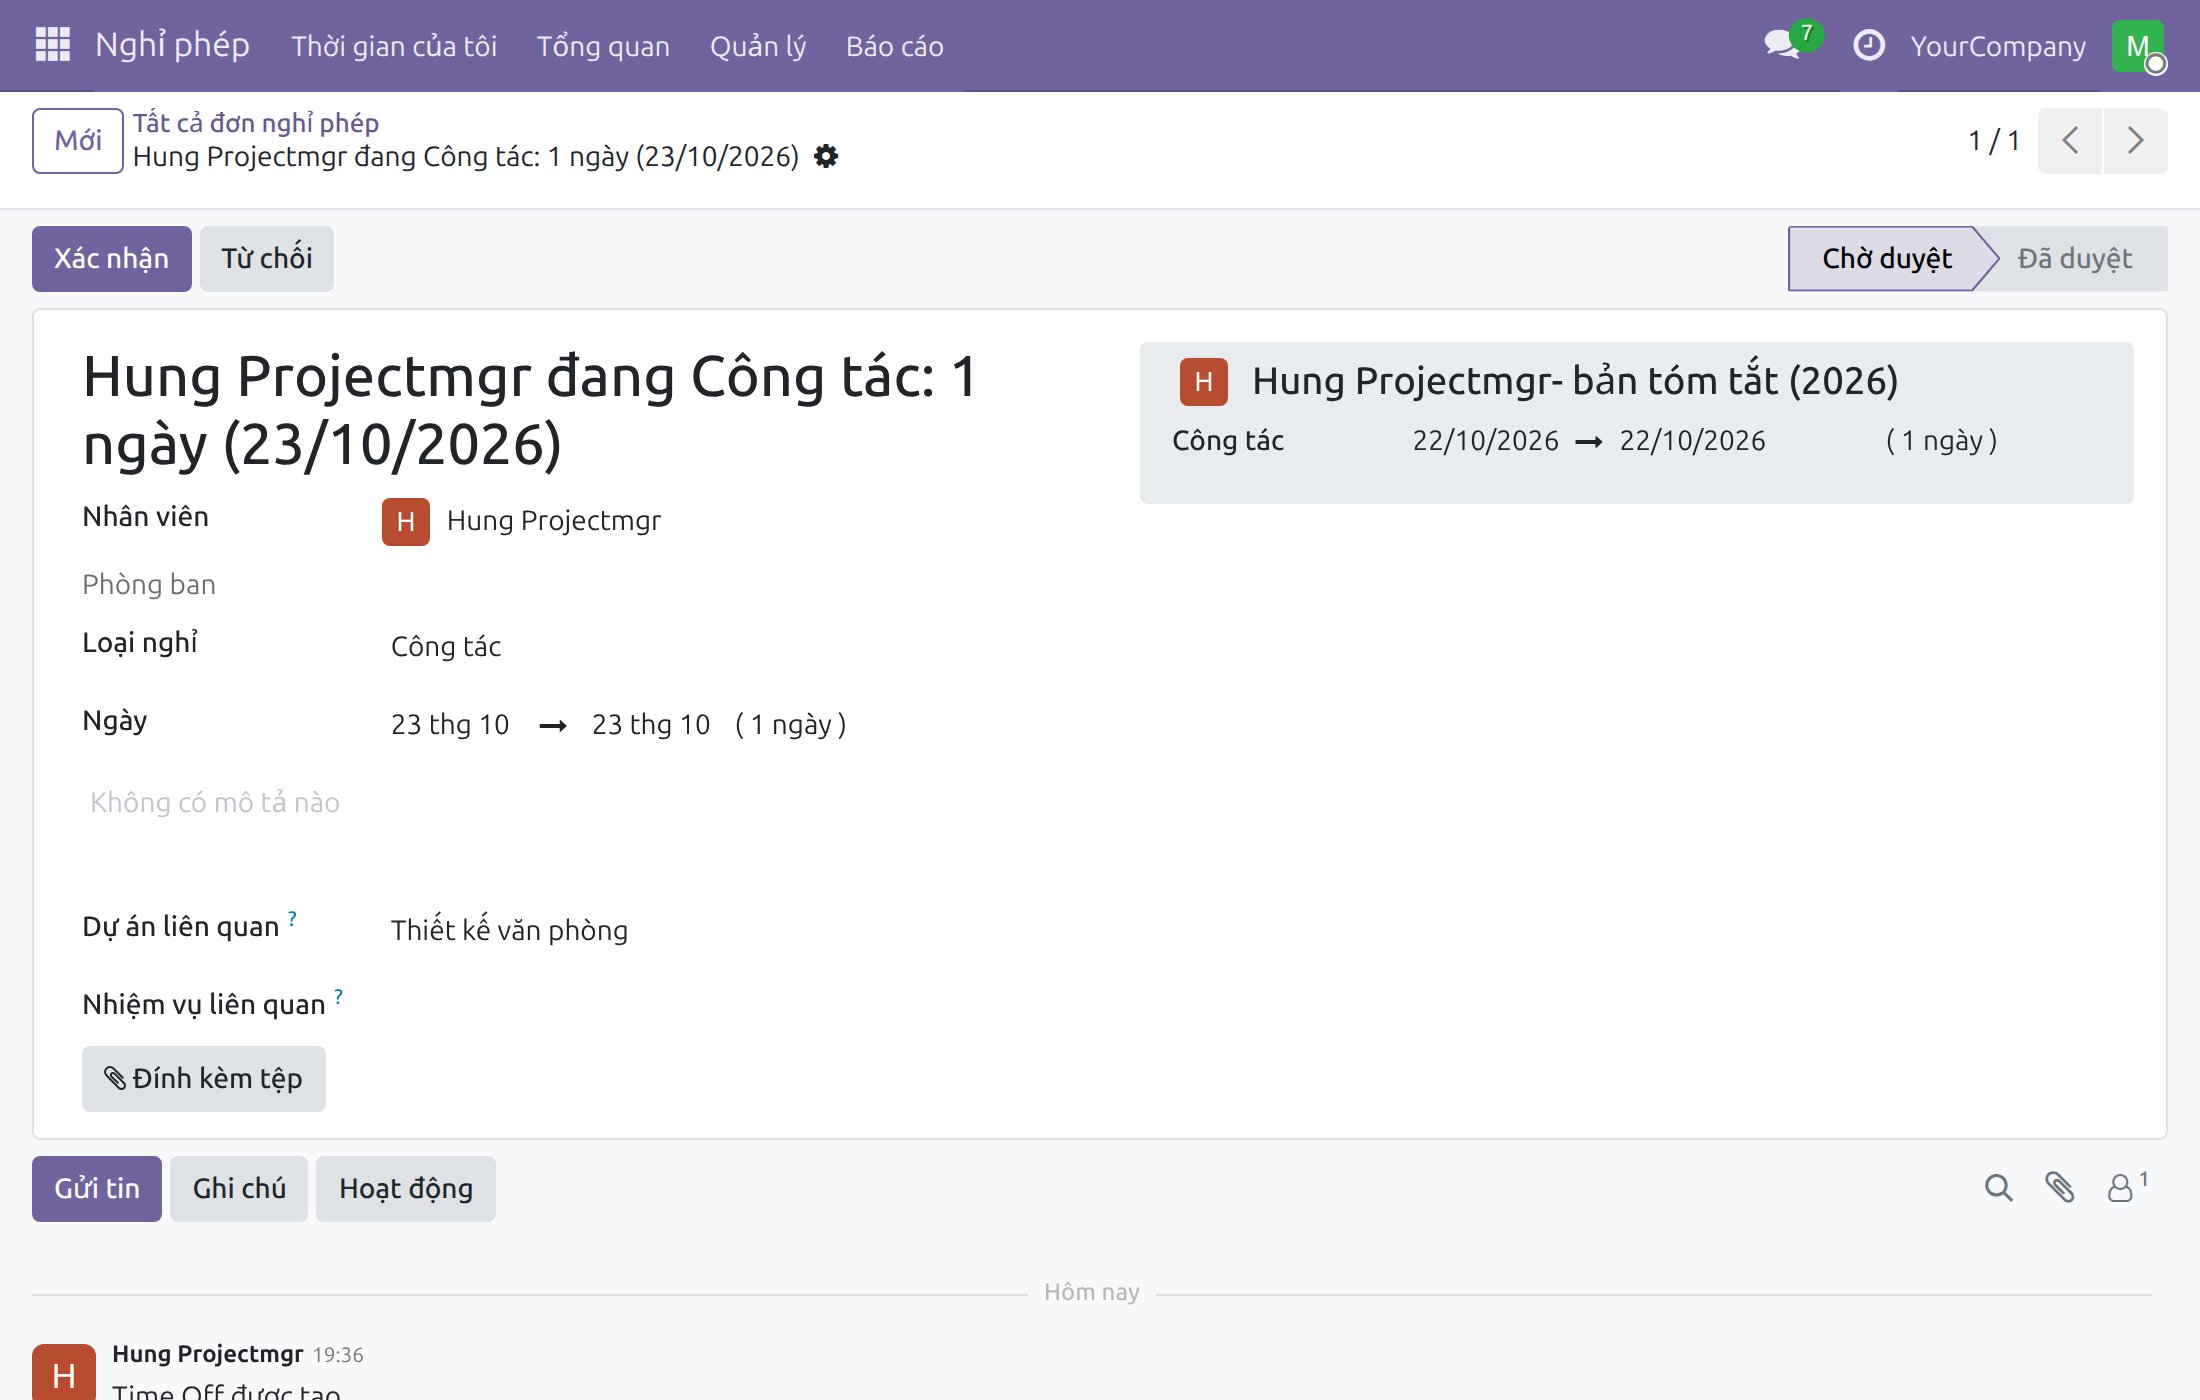The width and height of the screenshot is (2200, 1400).
Task: Open Tổng quan menu
Action: coord(603,46)
